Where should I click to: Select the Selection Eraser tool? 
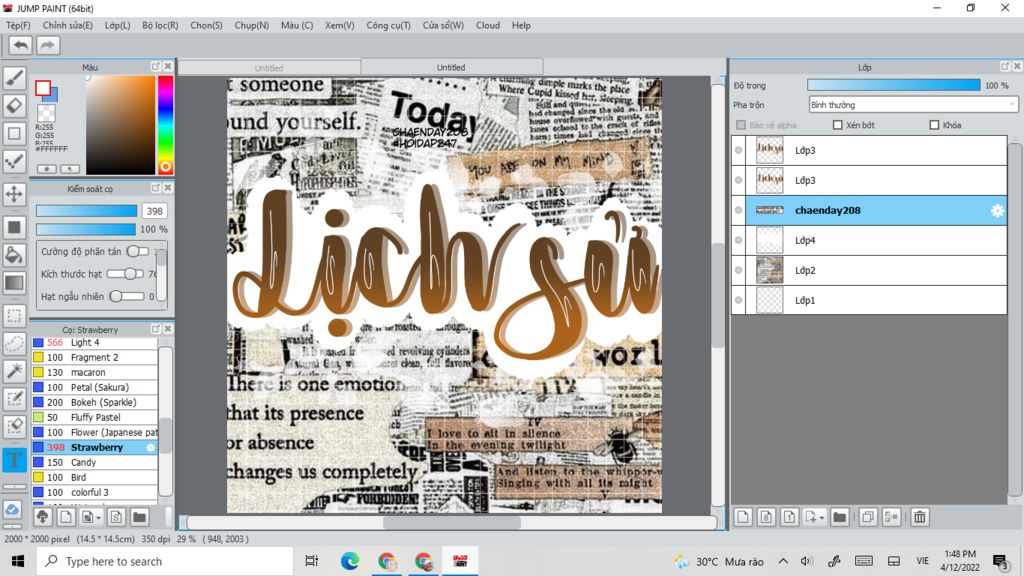click(14, 426)
